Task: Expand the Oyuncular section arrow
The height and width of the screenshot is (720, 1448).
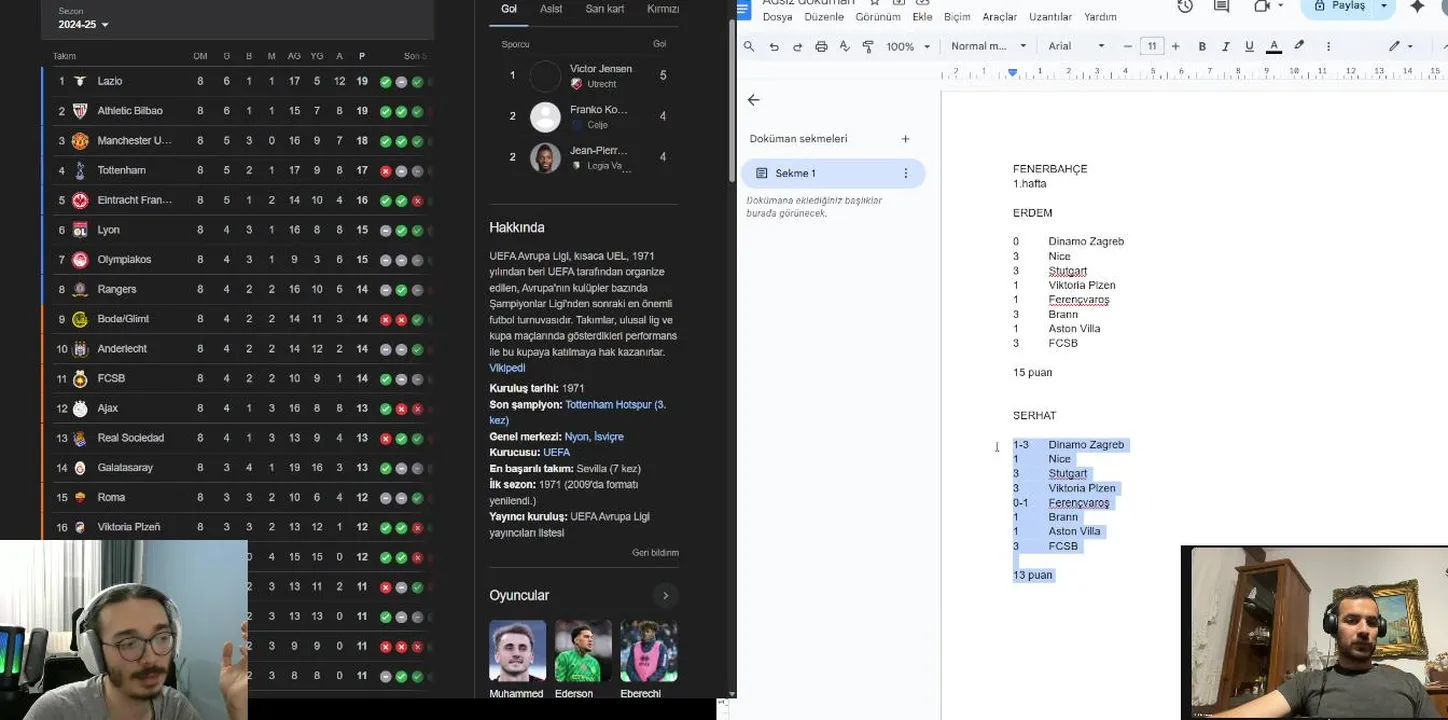Action: tap(665, 596)
